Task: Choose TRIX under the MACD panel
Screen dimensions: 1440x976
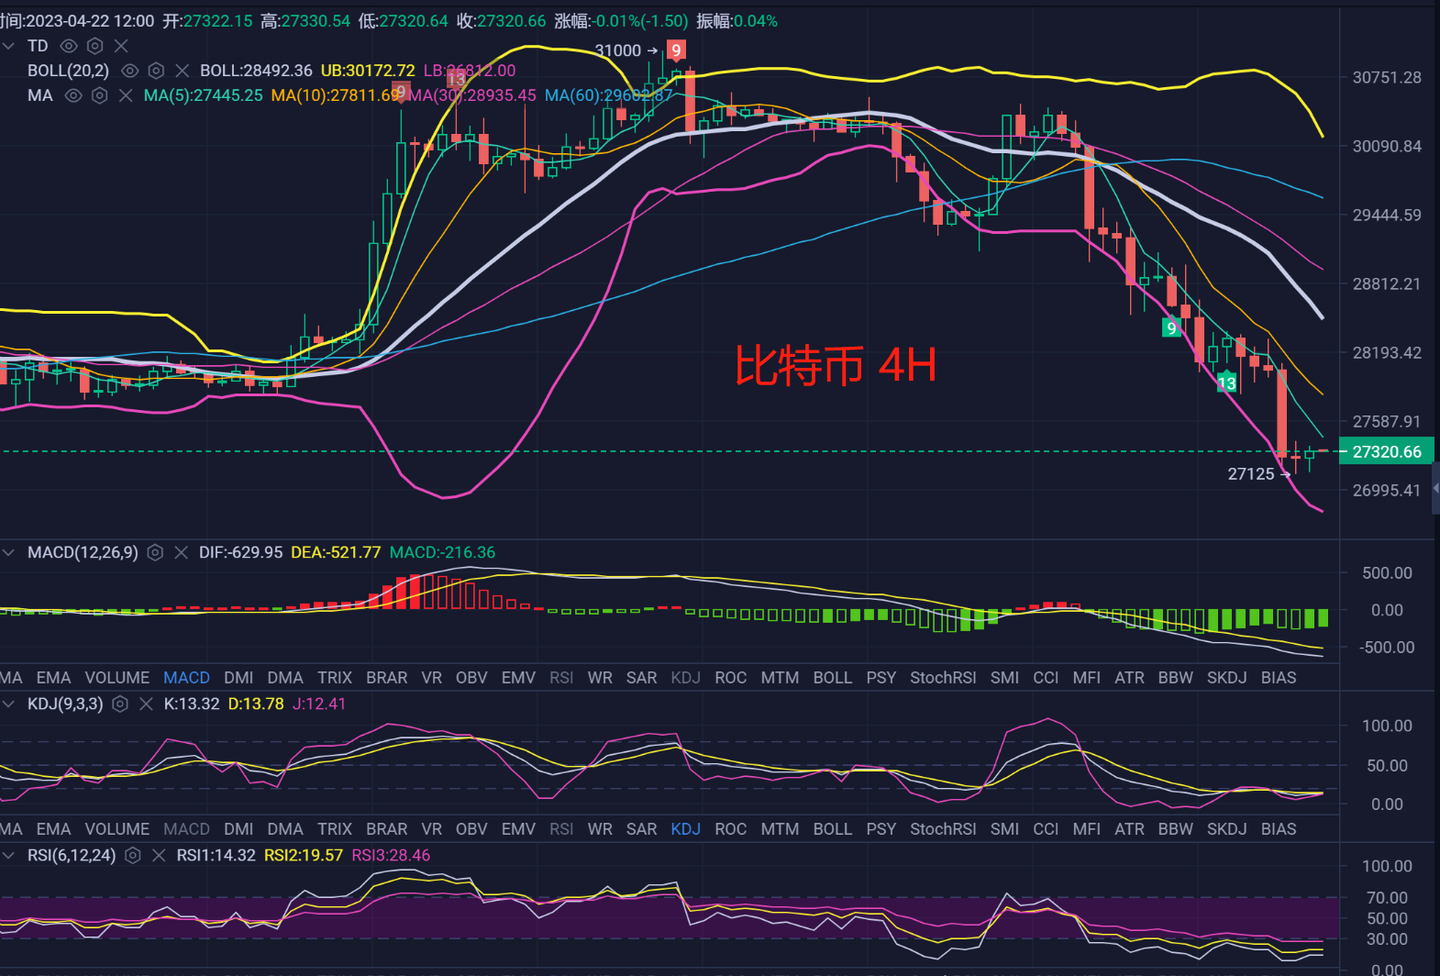Action: coord(335,677)
